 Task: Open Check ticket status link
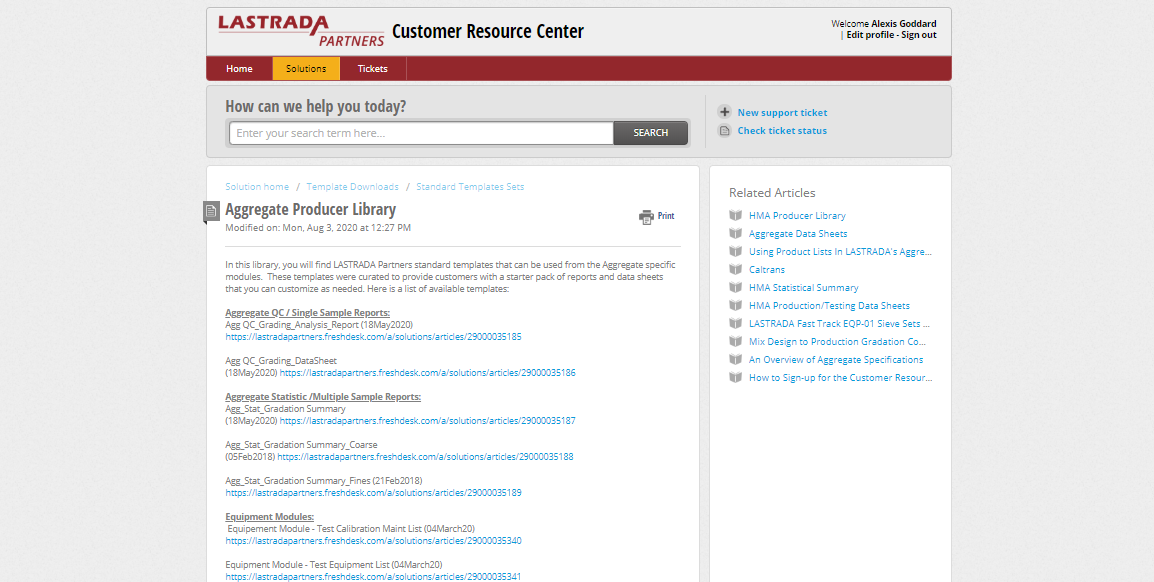(782, 131)
